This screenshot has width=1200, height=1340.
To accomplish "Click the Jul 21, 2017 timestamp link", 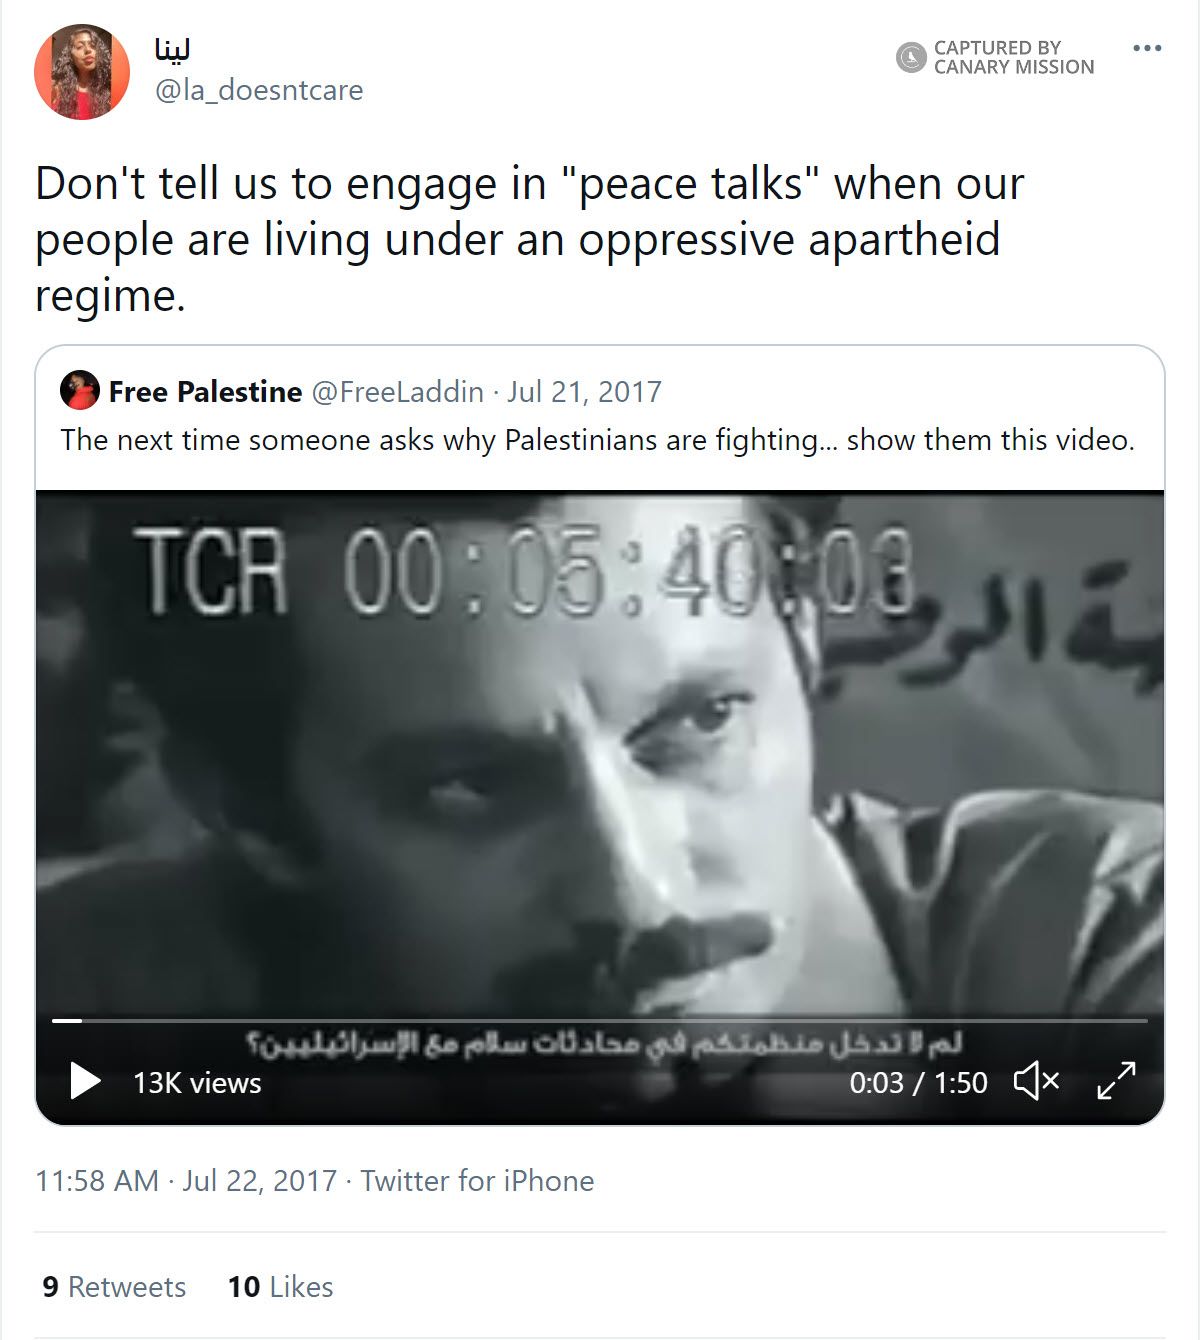I will pos(583,392).
